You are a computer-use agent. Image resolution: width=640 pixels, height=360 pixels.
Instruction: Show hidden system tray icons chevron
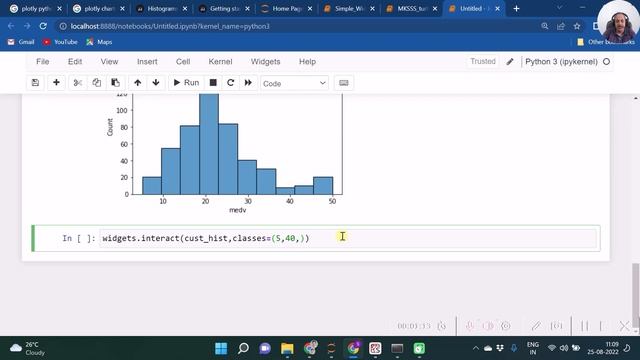[476, 348]
